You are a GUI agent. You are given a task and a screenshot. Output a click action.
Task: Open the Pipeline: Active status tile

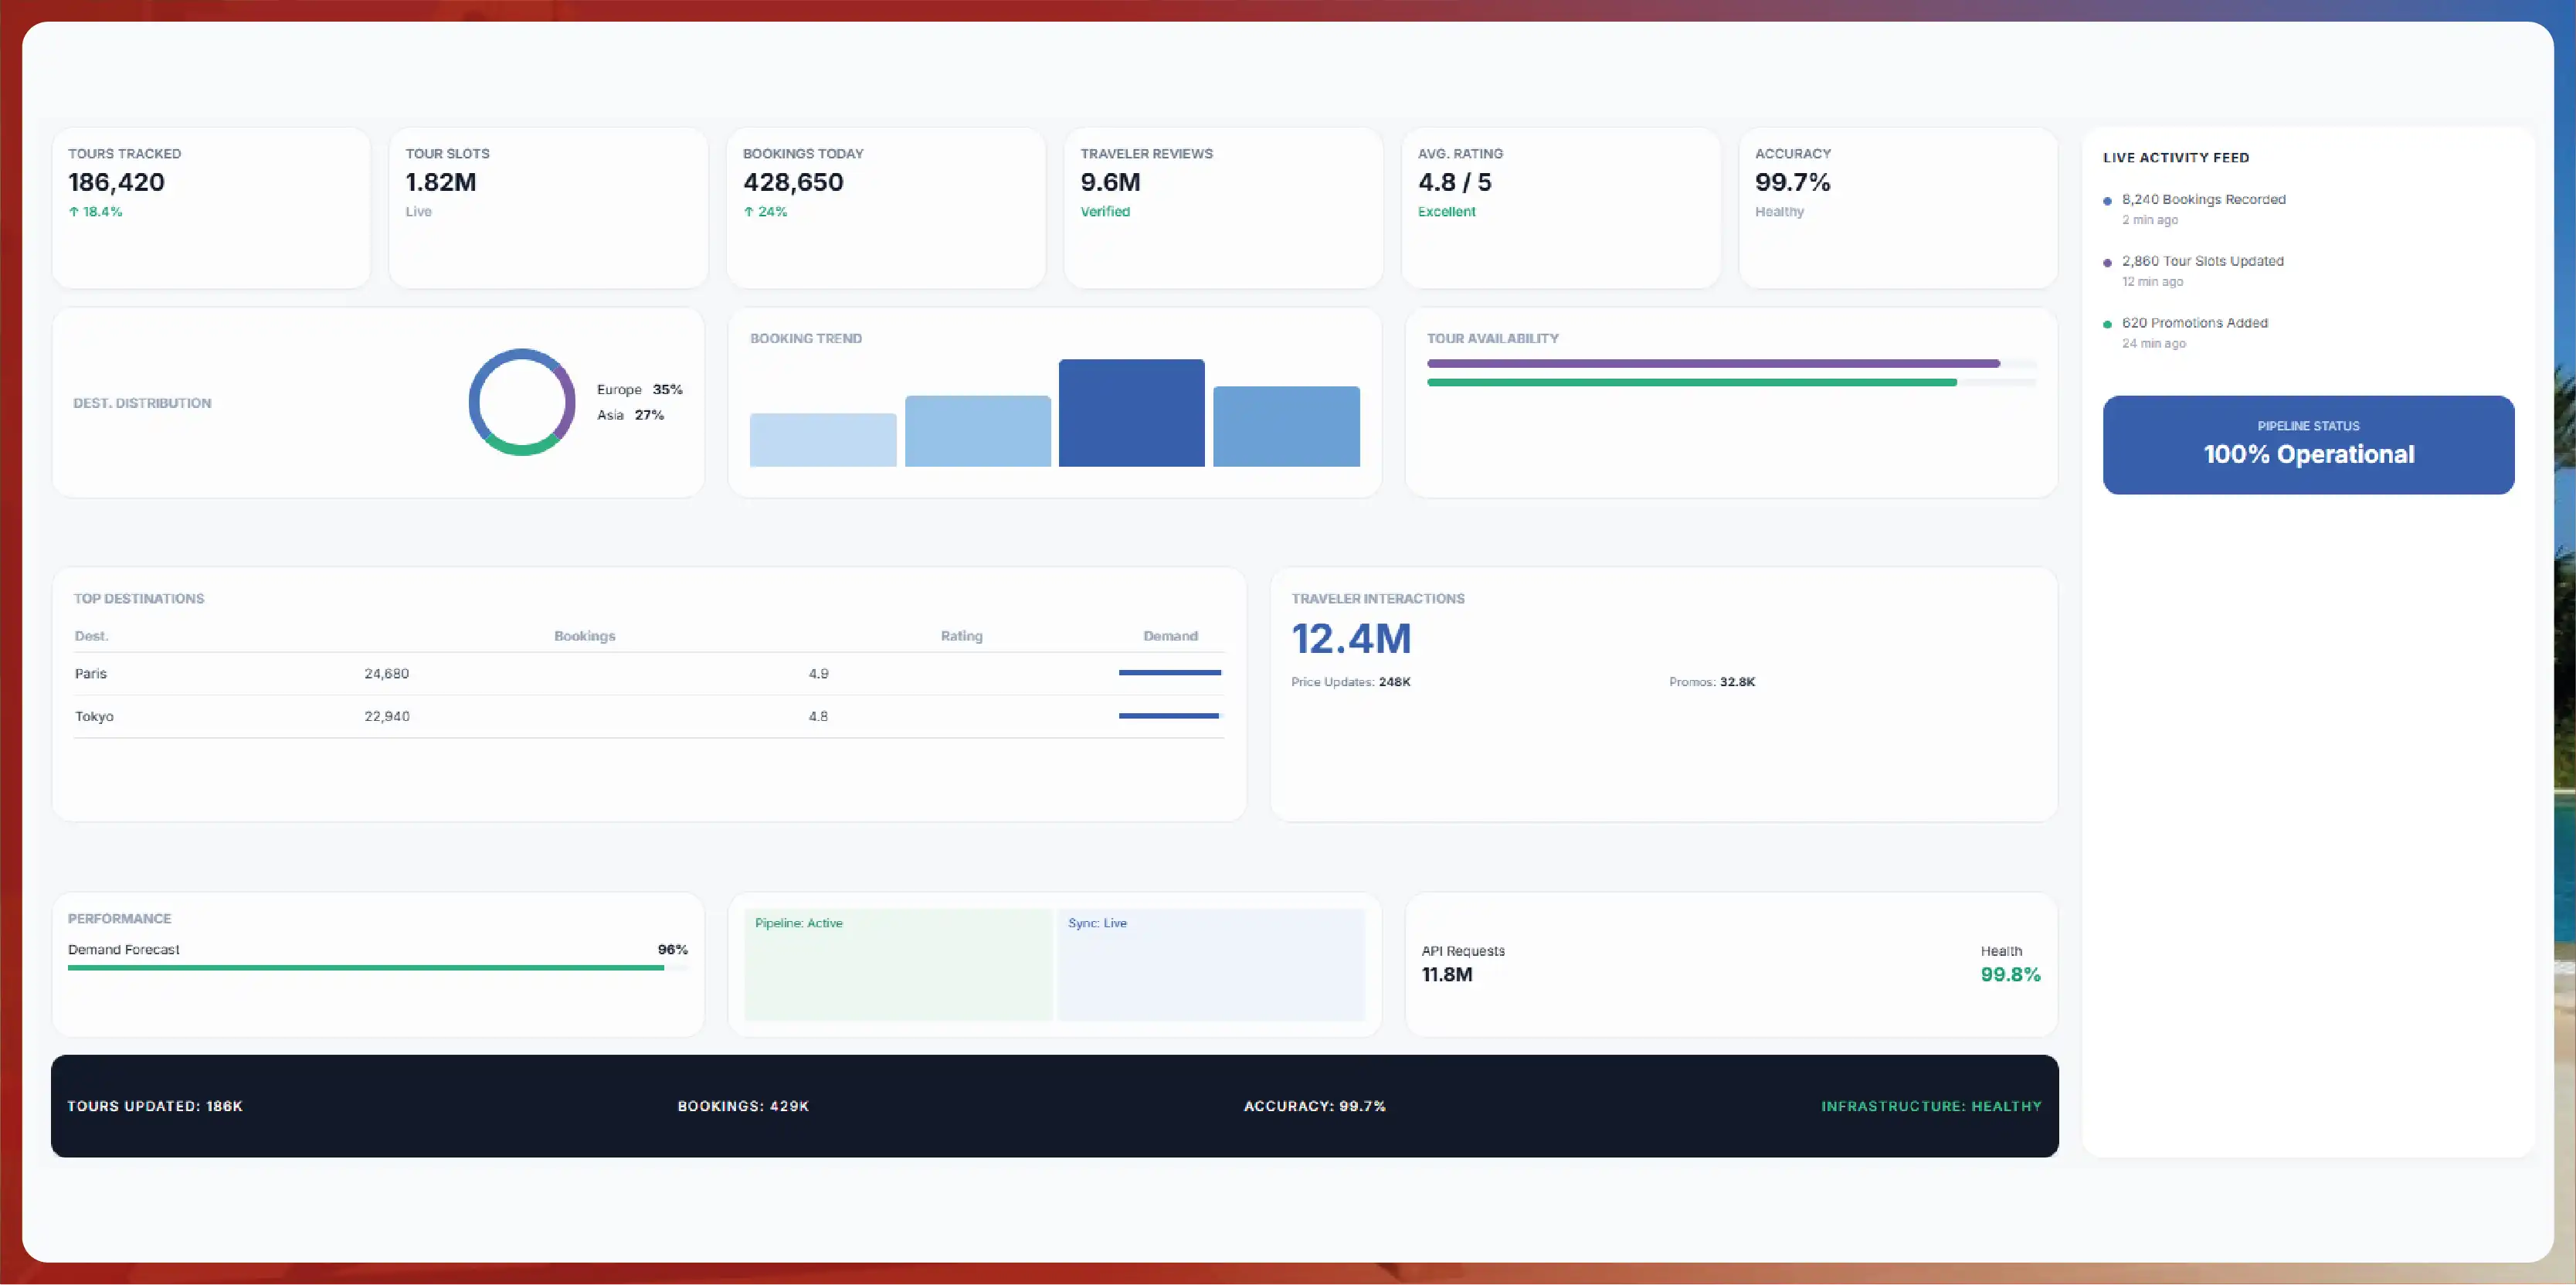[898, 965]
